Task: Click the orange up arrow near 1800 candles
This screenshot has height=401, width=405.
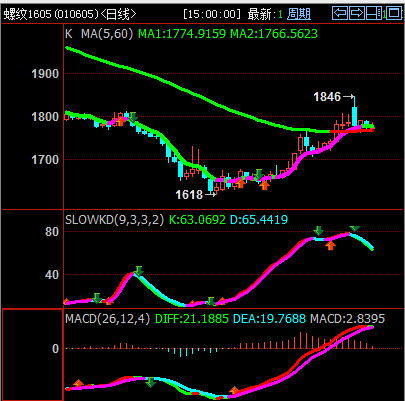Action: [121, 121]
